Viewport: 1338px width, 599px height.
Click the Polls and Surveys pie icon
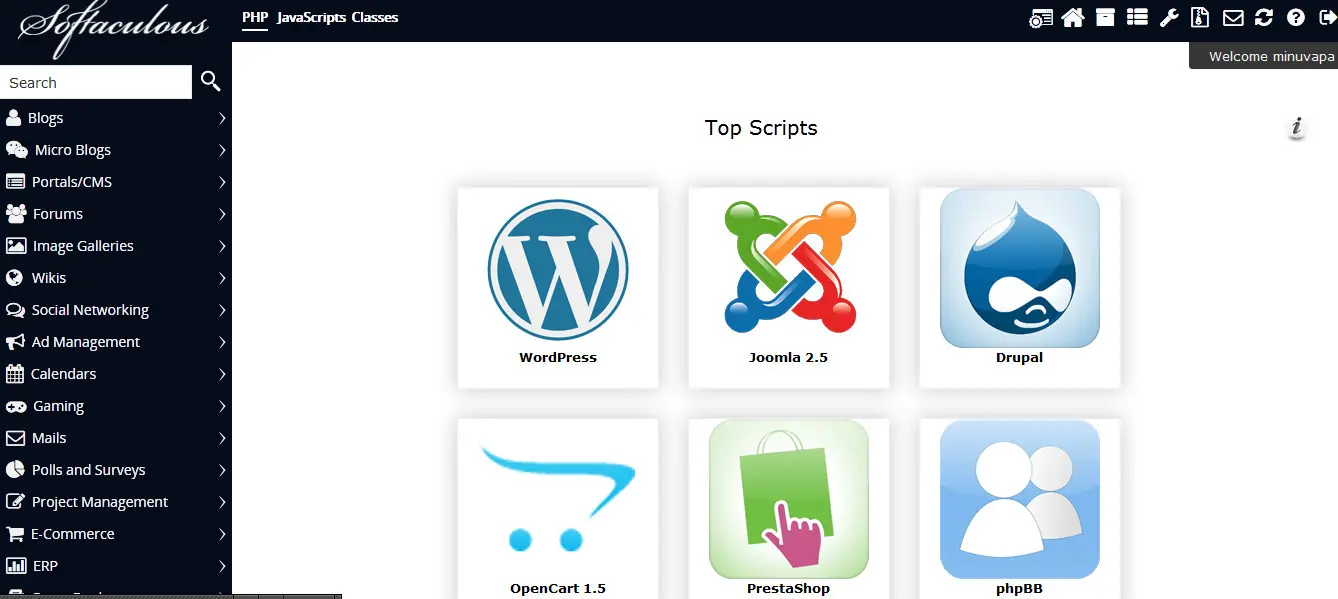pyautogui.click(x=15, y=469)
